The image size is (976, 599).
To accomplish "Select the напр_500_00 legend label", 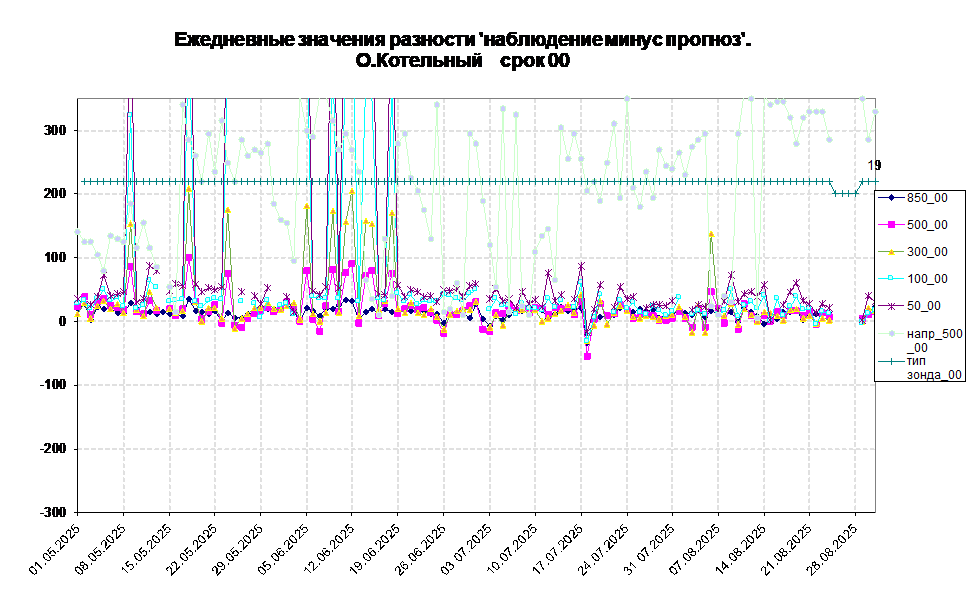I will click(x=934, y=340).
